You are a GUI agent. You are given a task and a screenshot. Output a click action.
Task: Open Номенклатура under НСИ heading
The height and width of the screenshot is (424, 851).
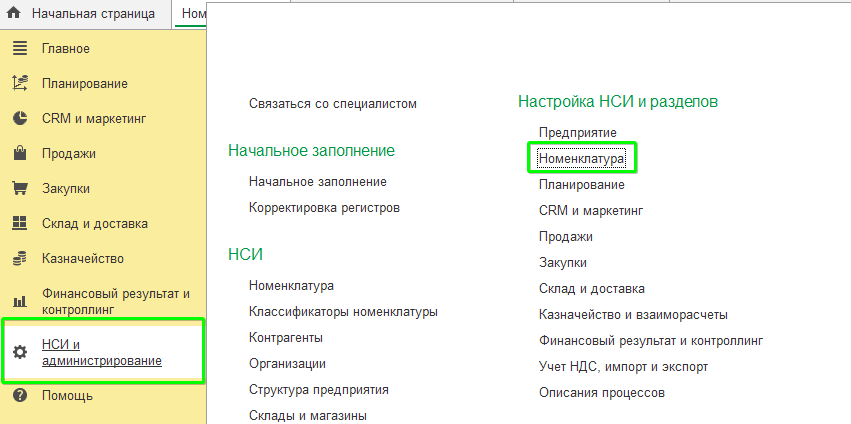pyautogui.click(x=291, y=285)
